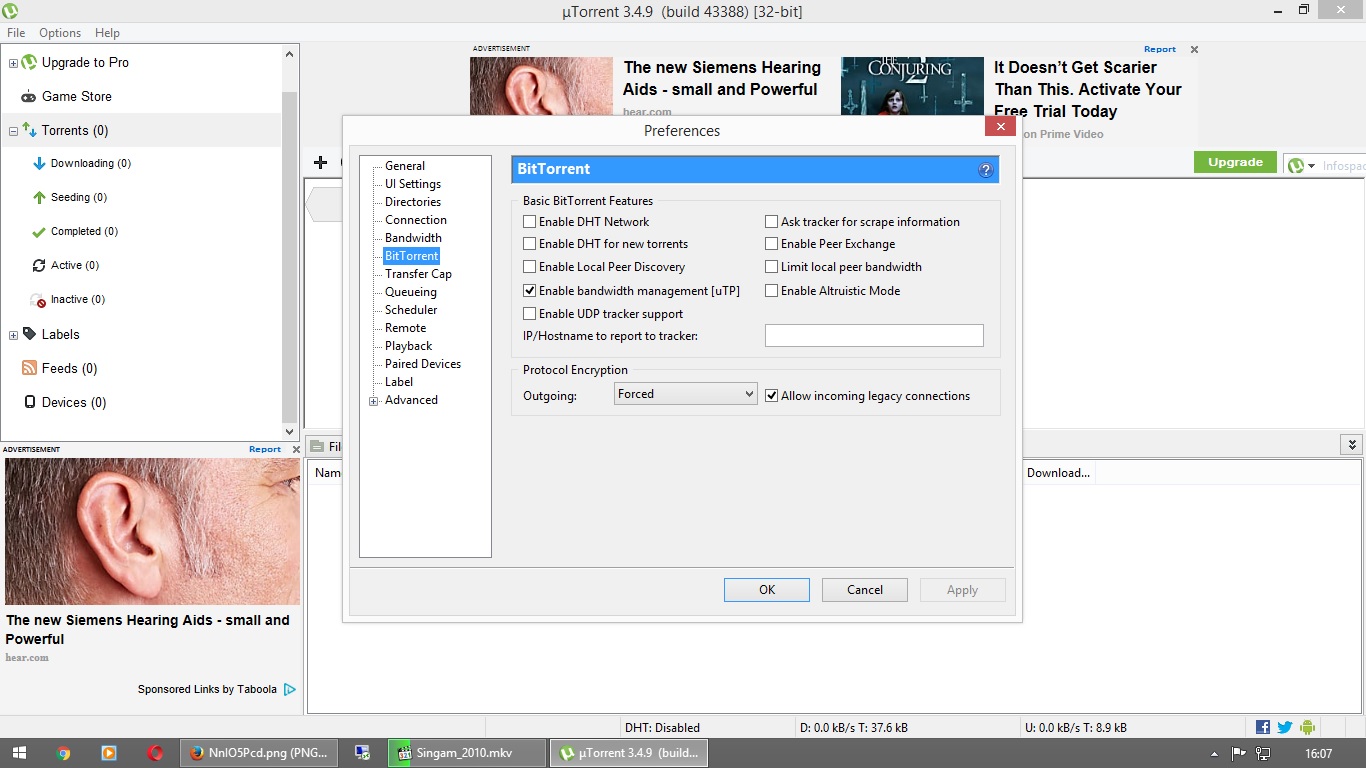Open the Facebook icon in status bar
The width and height of the screenshot is (1366, 768).
(1263, 727)
